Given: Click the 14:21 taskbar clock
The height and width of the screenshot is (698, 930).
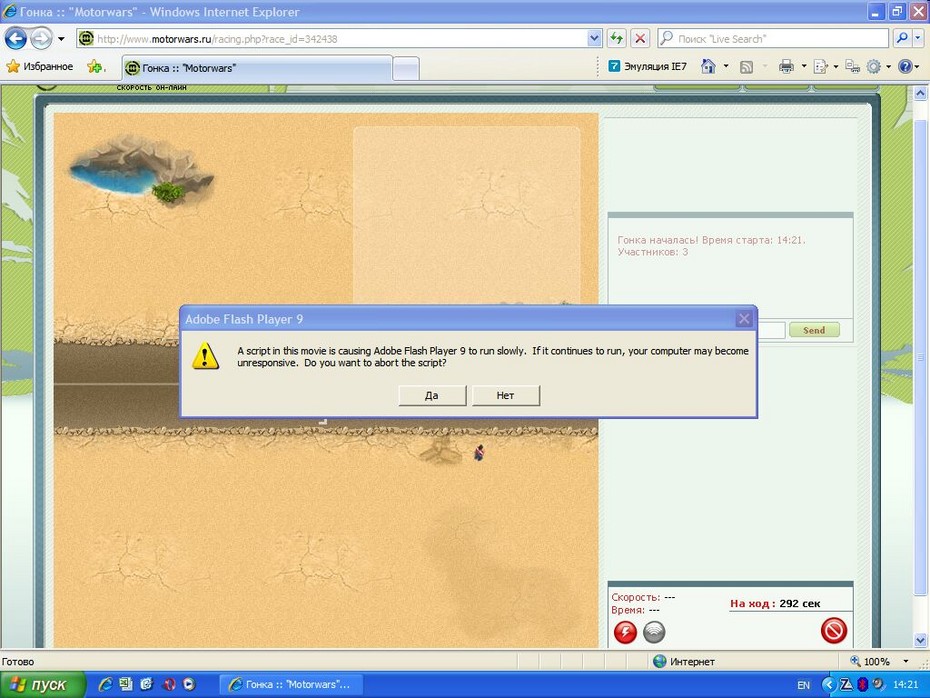Looking at the screenshot, I should pyautogui.click(x=906, y=684).
